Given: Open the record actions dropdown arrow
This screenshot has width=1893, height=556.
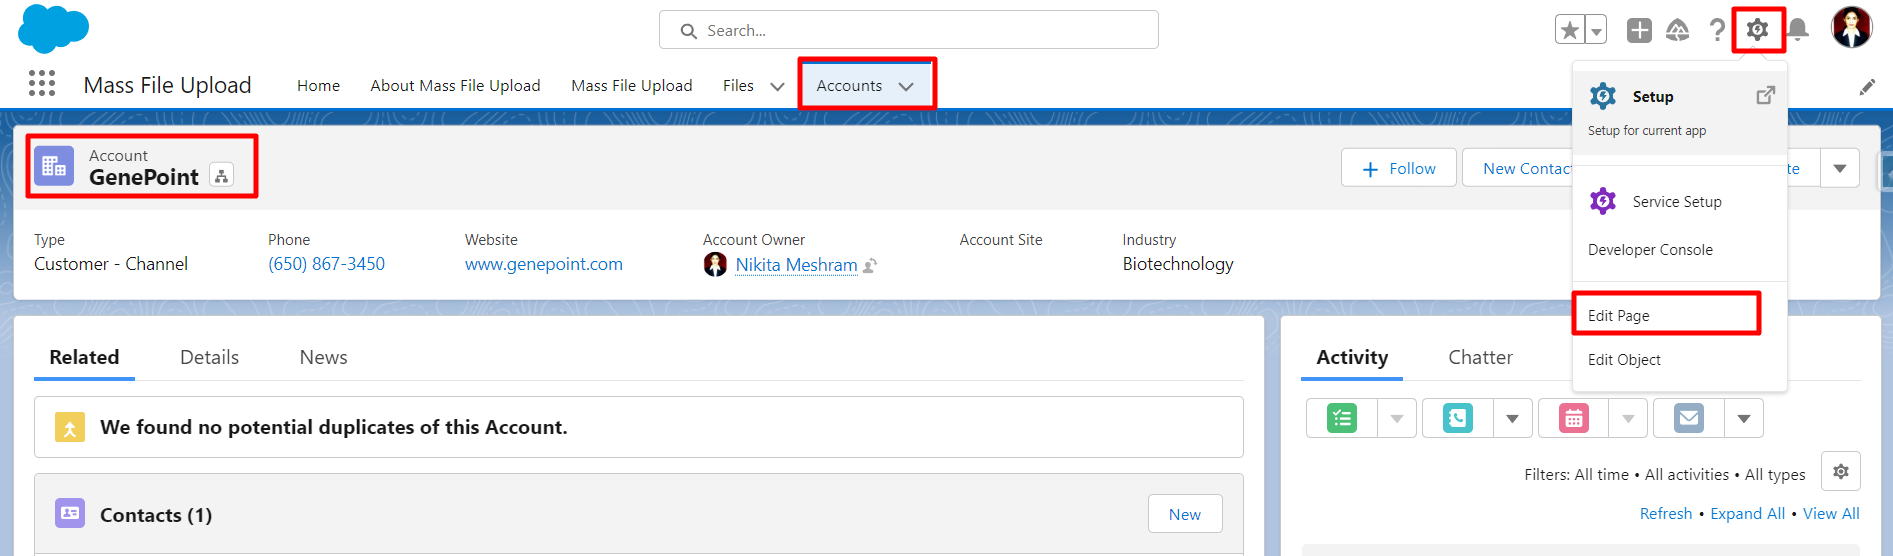Looking at the screenshot, I should 1840,168.
